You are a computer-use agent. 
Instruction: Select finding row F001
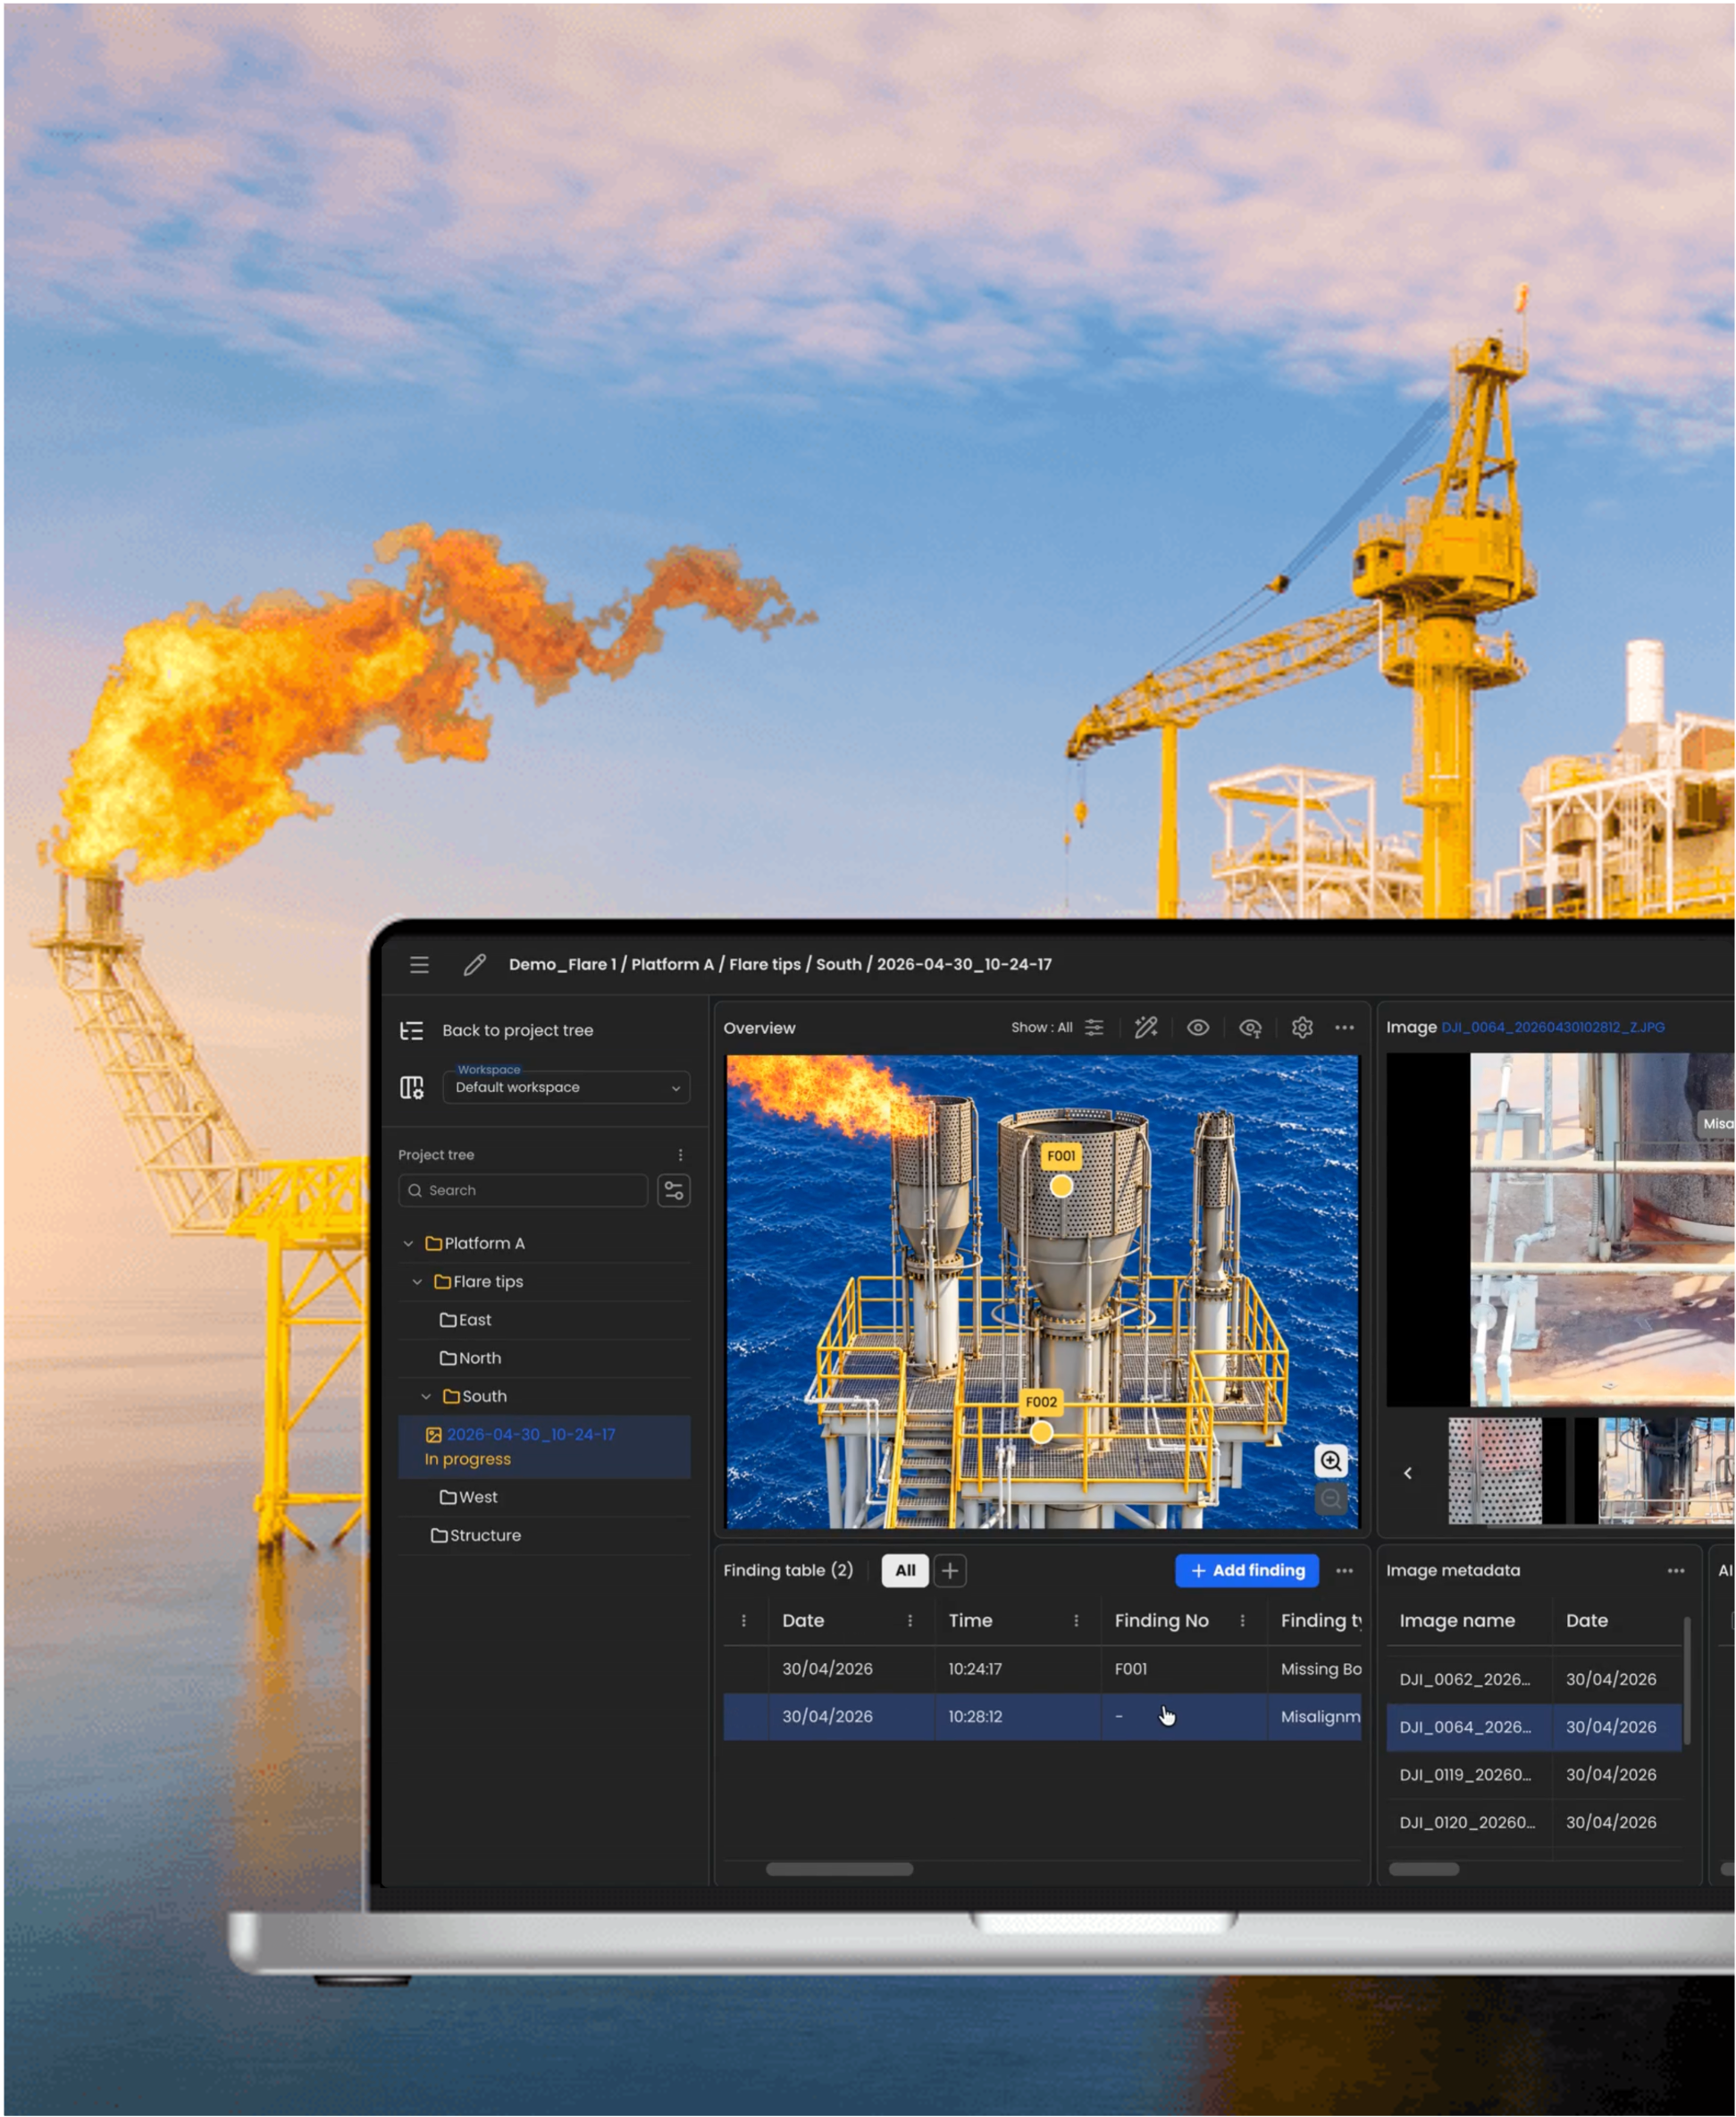[1042, 1669]
